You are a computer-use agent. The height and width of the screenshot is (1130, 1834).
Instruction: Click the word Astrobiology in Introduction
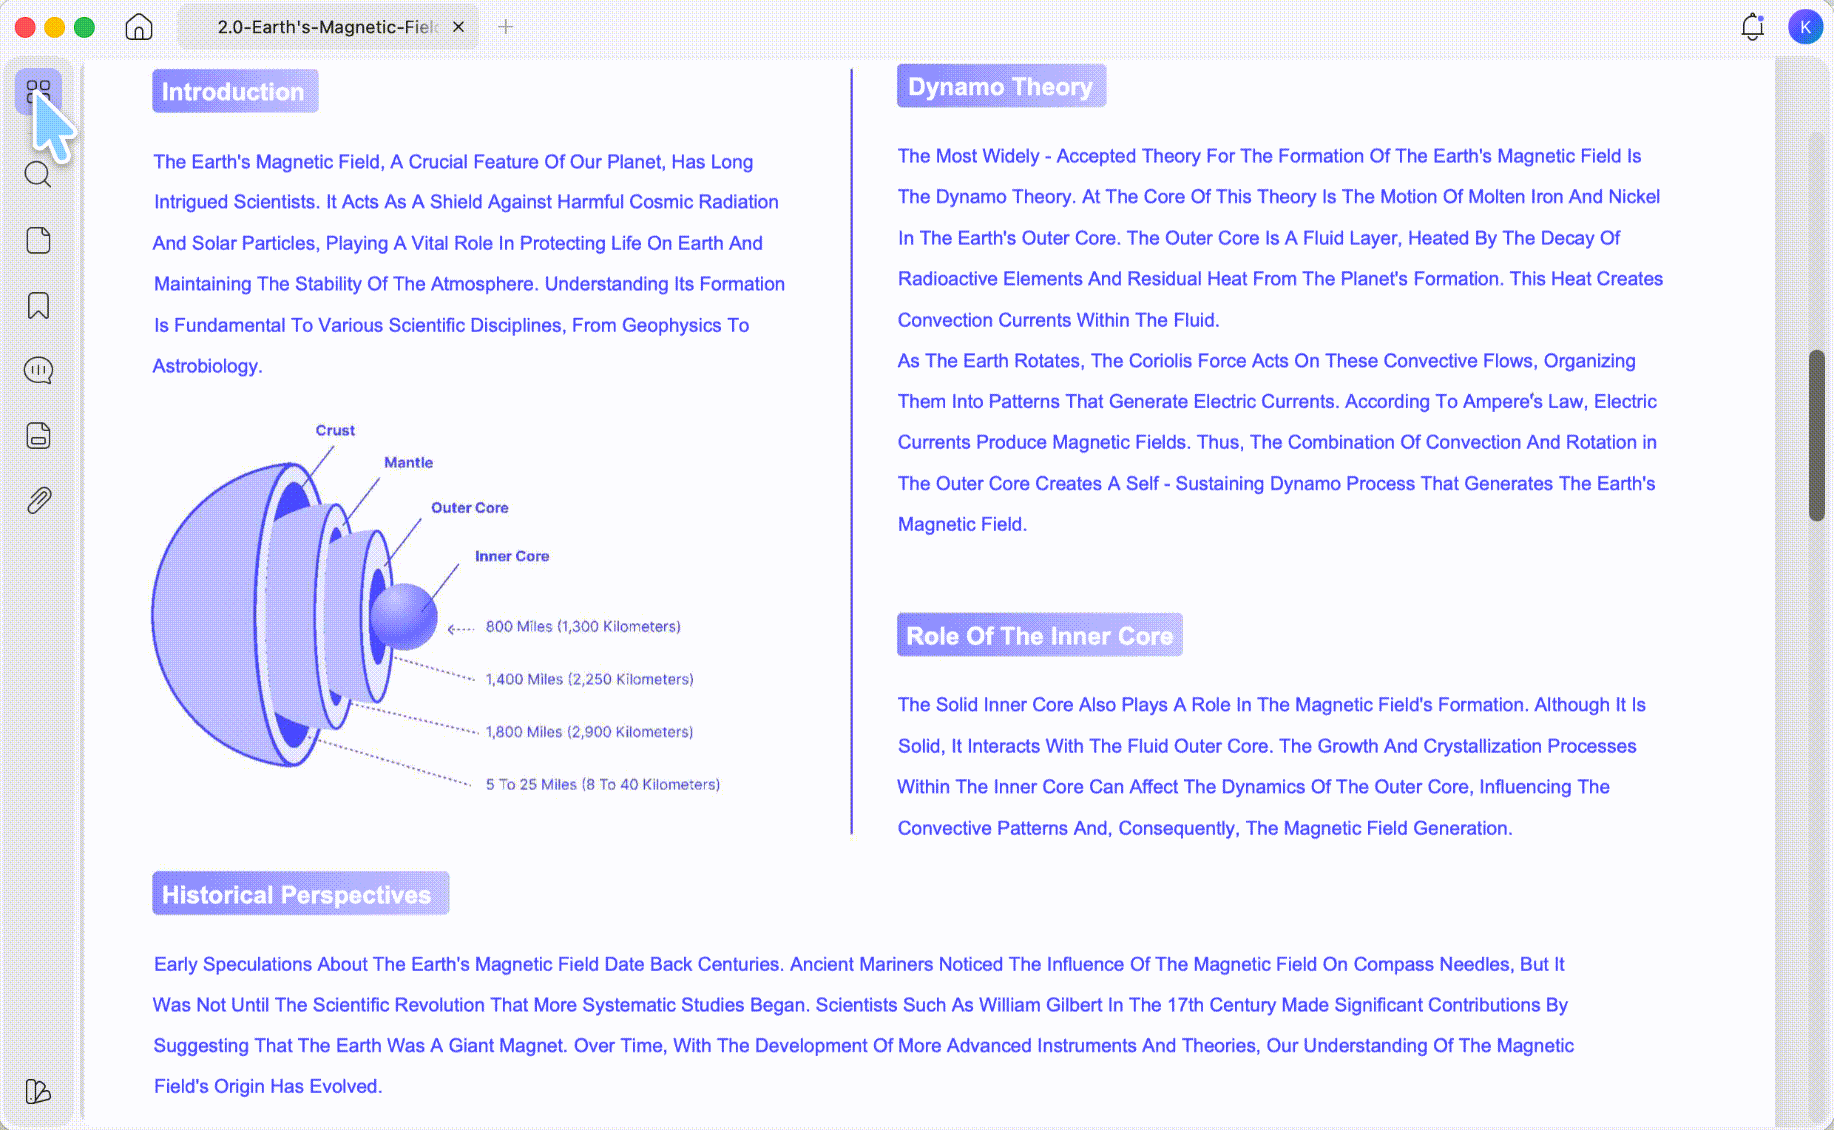click(205, 366)
